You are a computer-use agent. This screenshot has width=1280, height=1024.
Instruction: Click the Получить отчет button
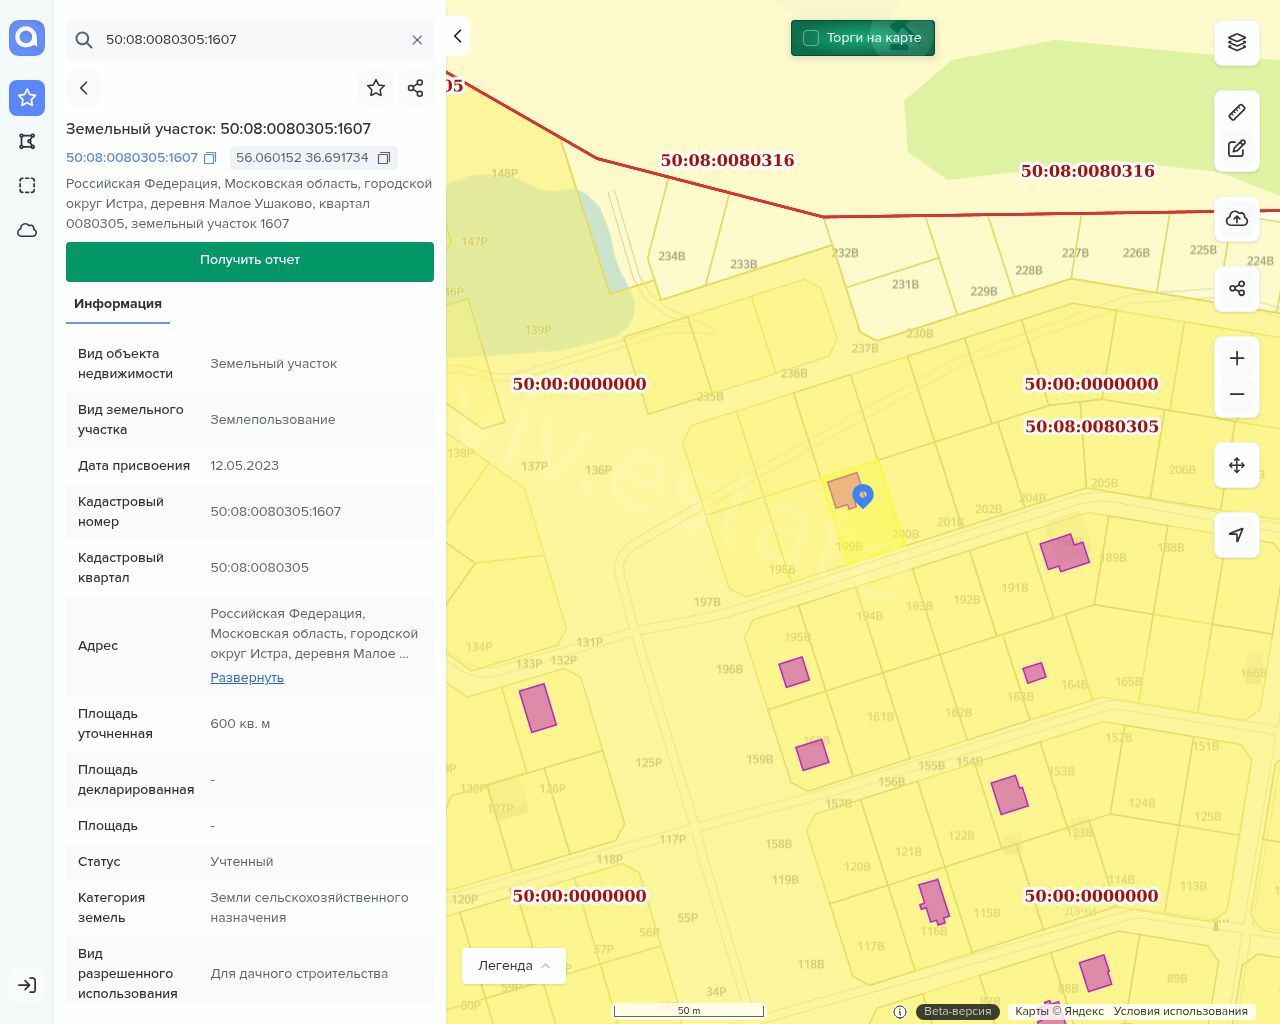pos(250,260)
